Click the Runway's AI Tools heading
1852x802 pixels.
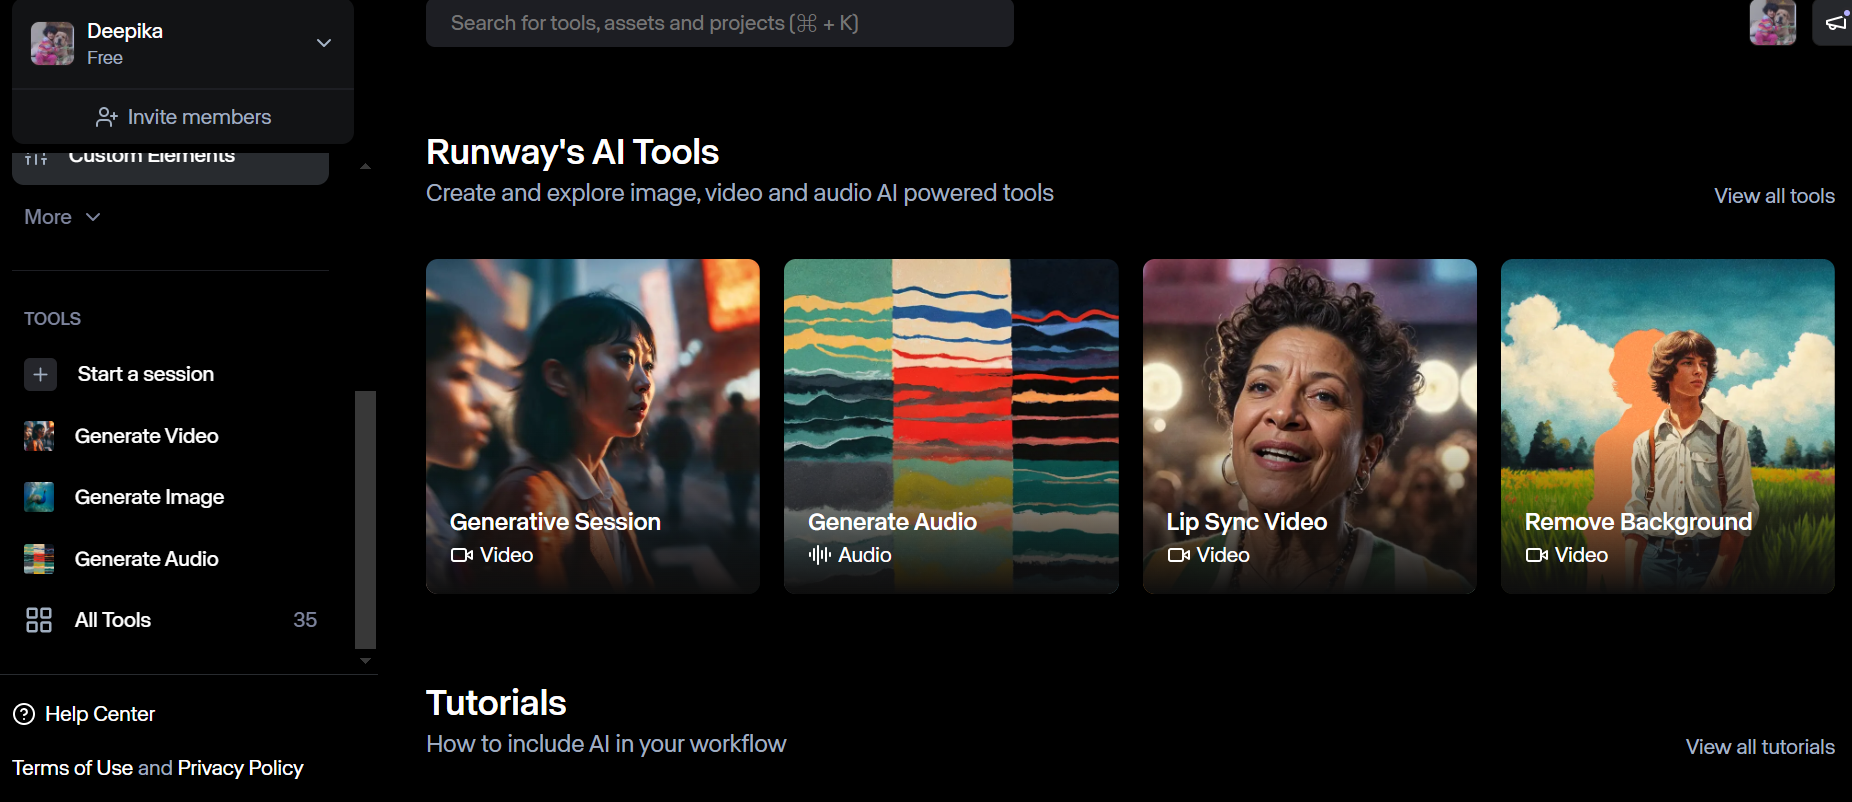click(572, 152)
